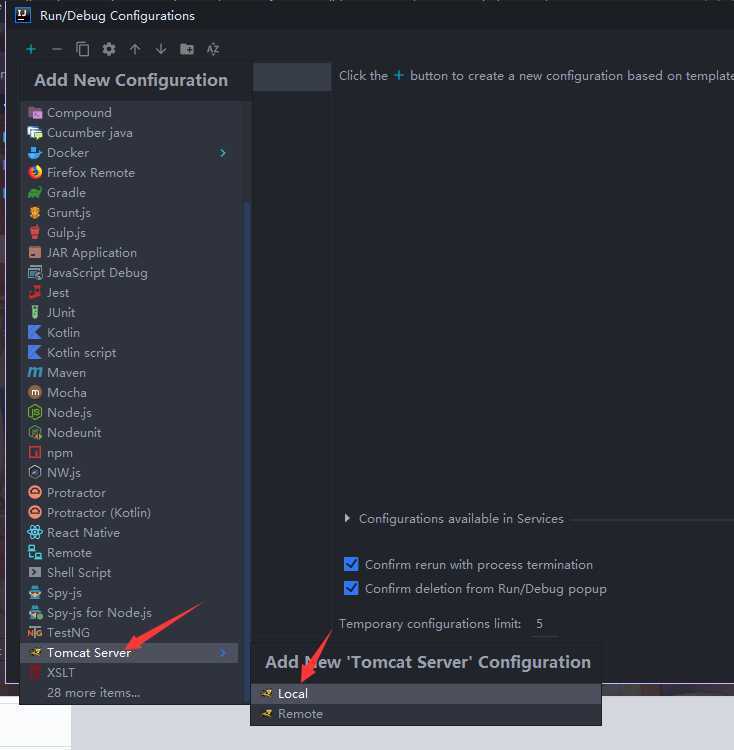Click the Move Up arrow icon
The image size is (734, 750).
(135, 49)
